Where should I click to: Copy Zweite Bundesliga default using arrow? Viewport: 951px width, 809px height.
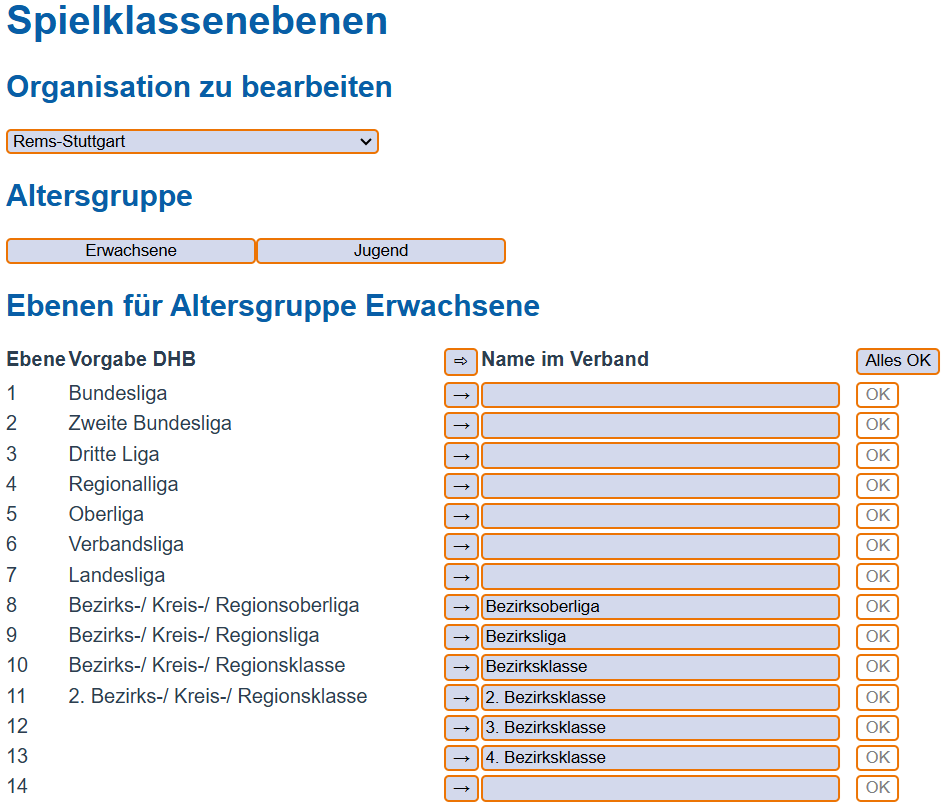(461, 425)
